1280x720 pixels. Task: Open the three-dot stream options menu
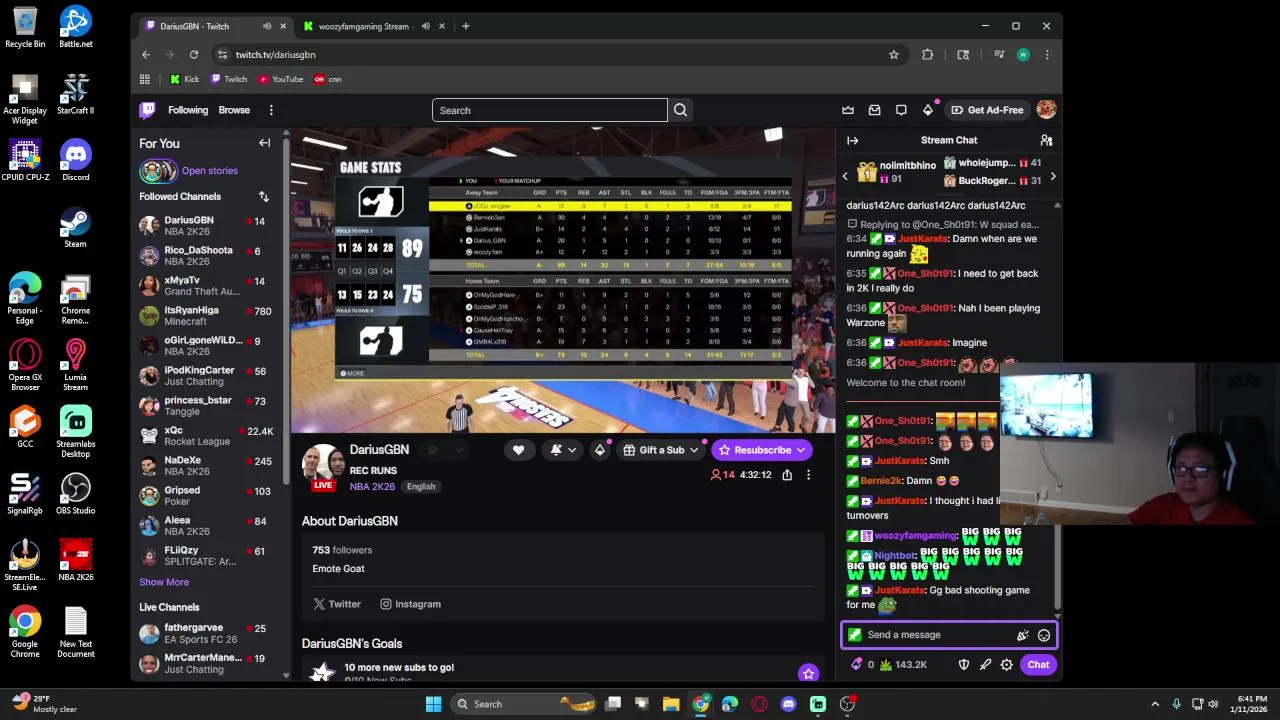[808, 475]
